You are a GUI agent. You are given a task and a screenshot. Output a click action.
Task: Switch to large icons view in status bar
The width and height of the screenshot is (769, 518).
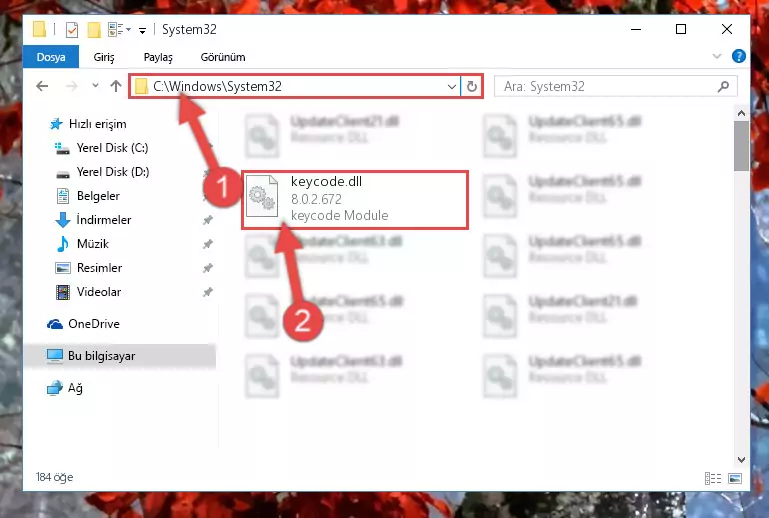point(735,478)
